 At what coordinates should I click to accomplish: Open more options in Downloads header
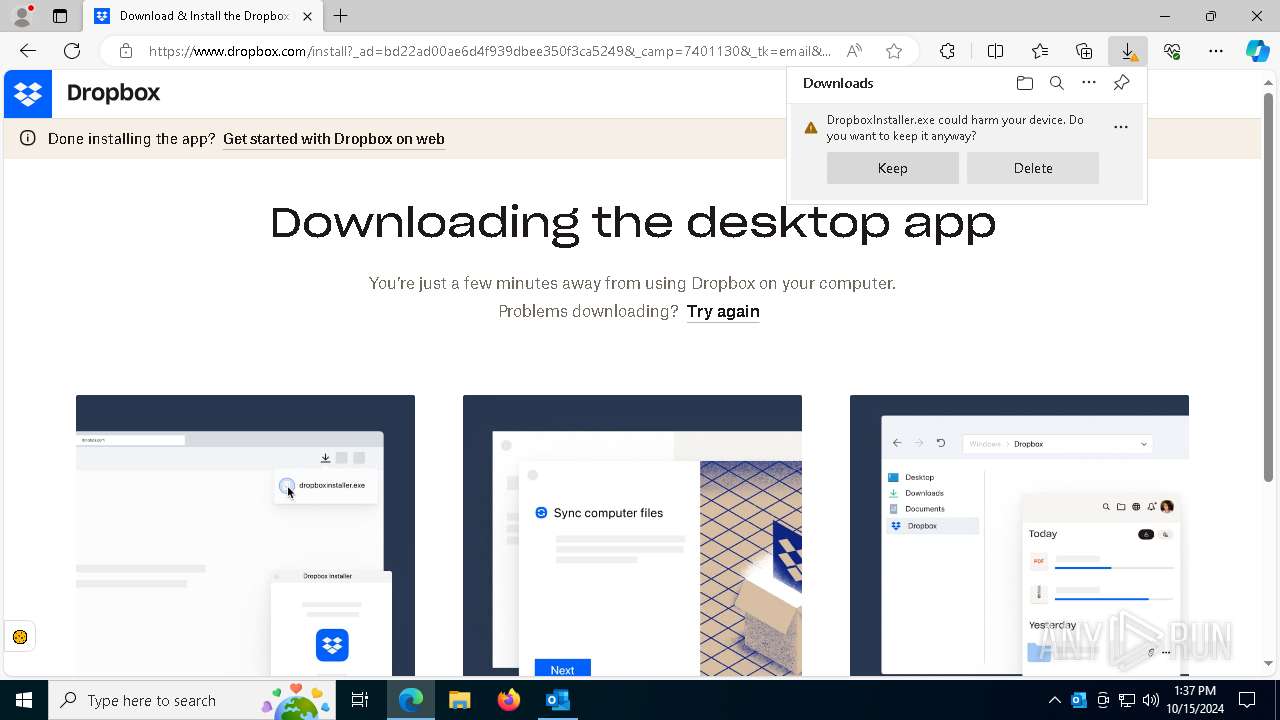coord(1089,83)
